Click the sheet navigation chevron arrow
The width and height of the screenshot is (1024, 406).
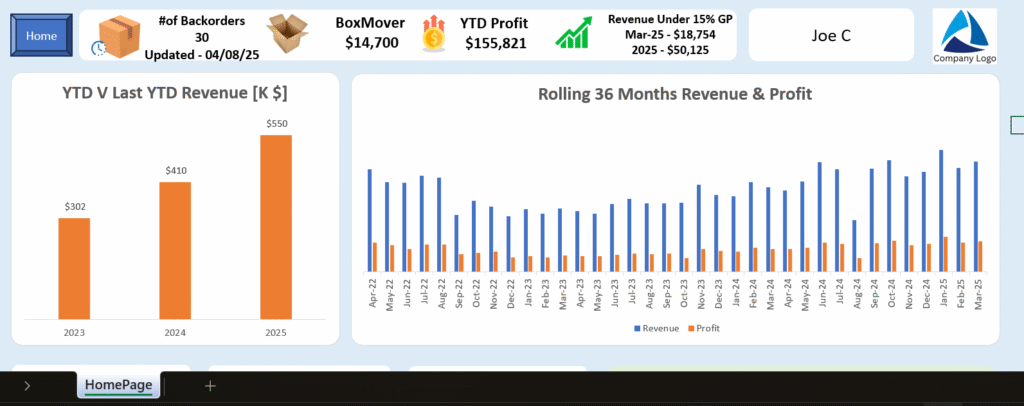[27, 386]
